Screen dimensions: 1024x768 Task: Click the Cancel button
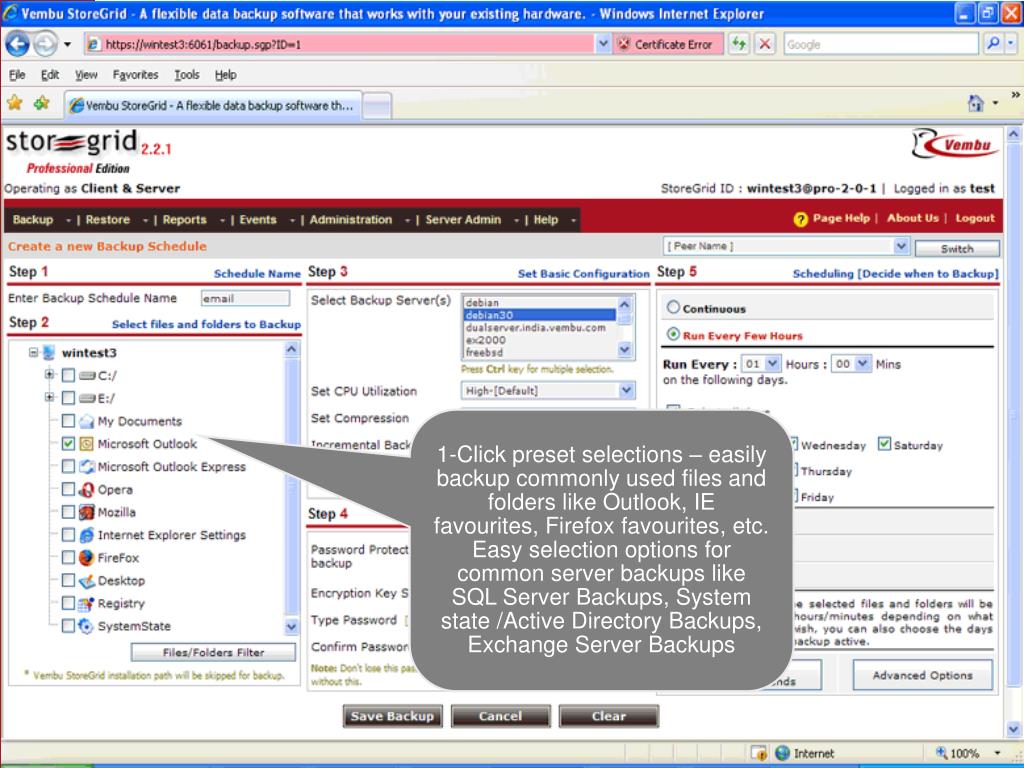pyautogui.click(x=500, y=716)
